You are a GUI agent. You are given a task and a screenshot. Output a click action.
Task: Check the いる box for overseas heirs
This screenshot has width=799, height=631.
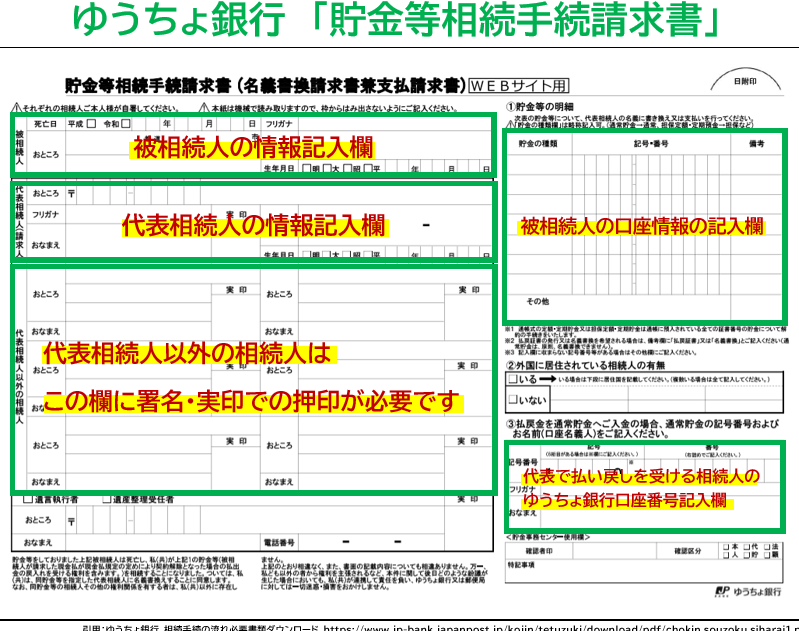(513, 380)
